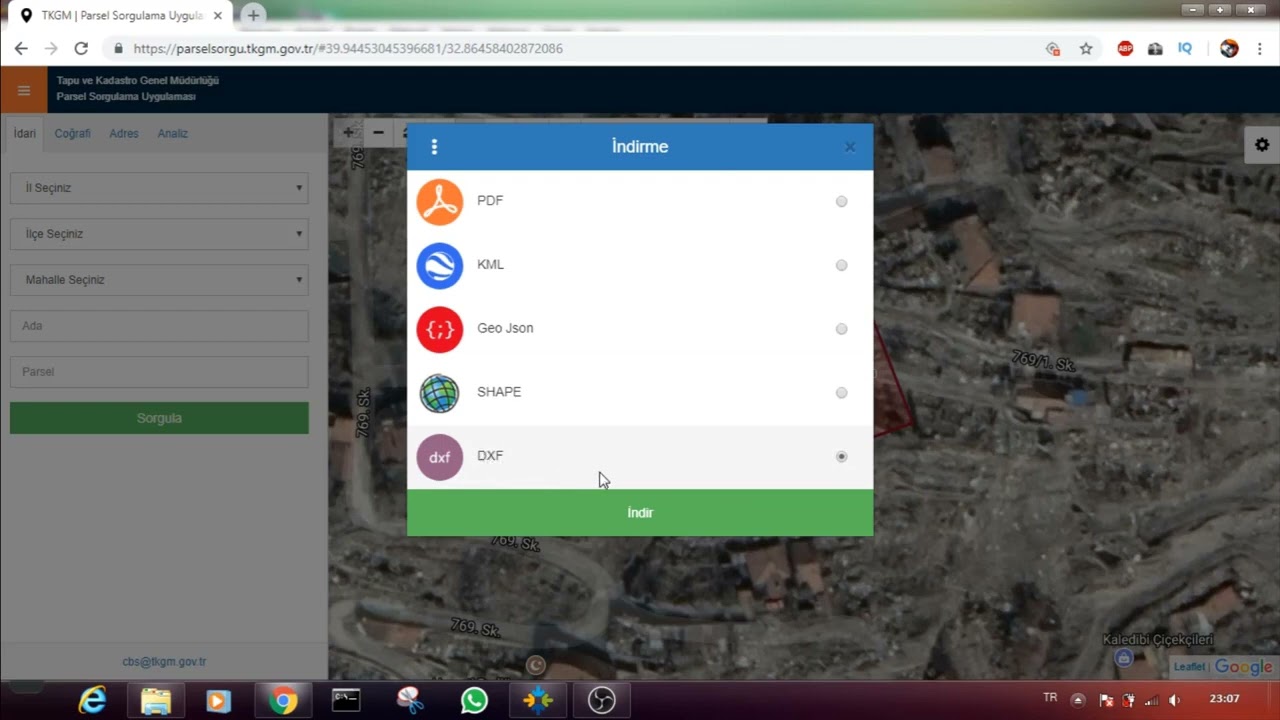This screenshot has height=720, width=1280.
Task: Click the Leaflet attribution link
Action: (1189, 667)
